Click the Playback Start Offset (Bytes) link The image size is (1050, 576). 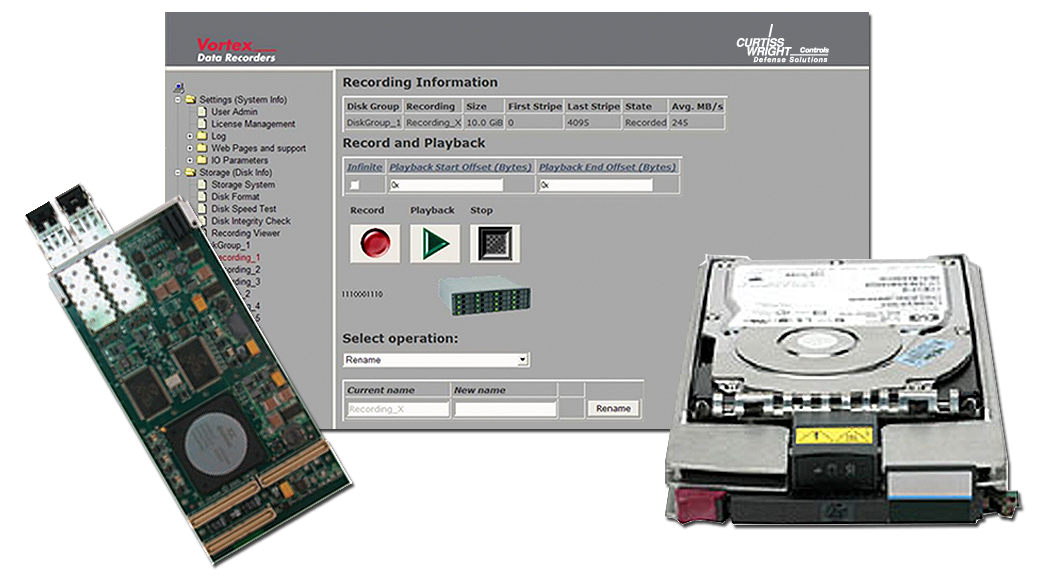460,167
